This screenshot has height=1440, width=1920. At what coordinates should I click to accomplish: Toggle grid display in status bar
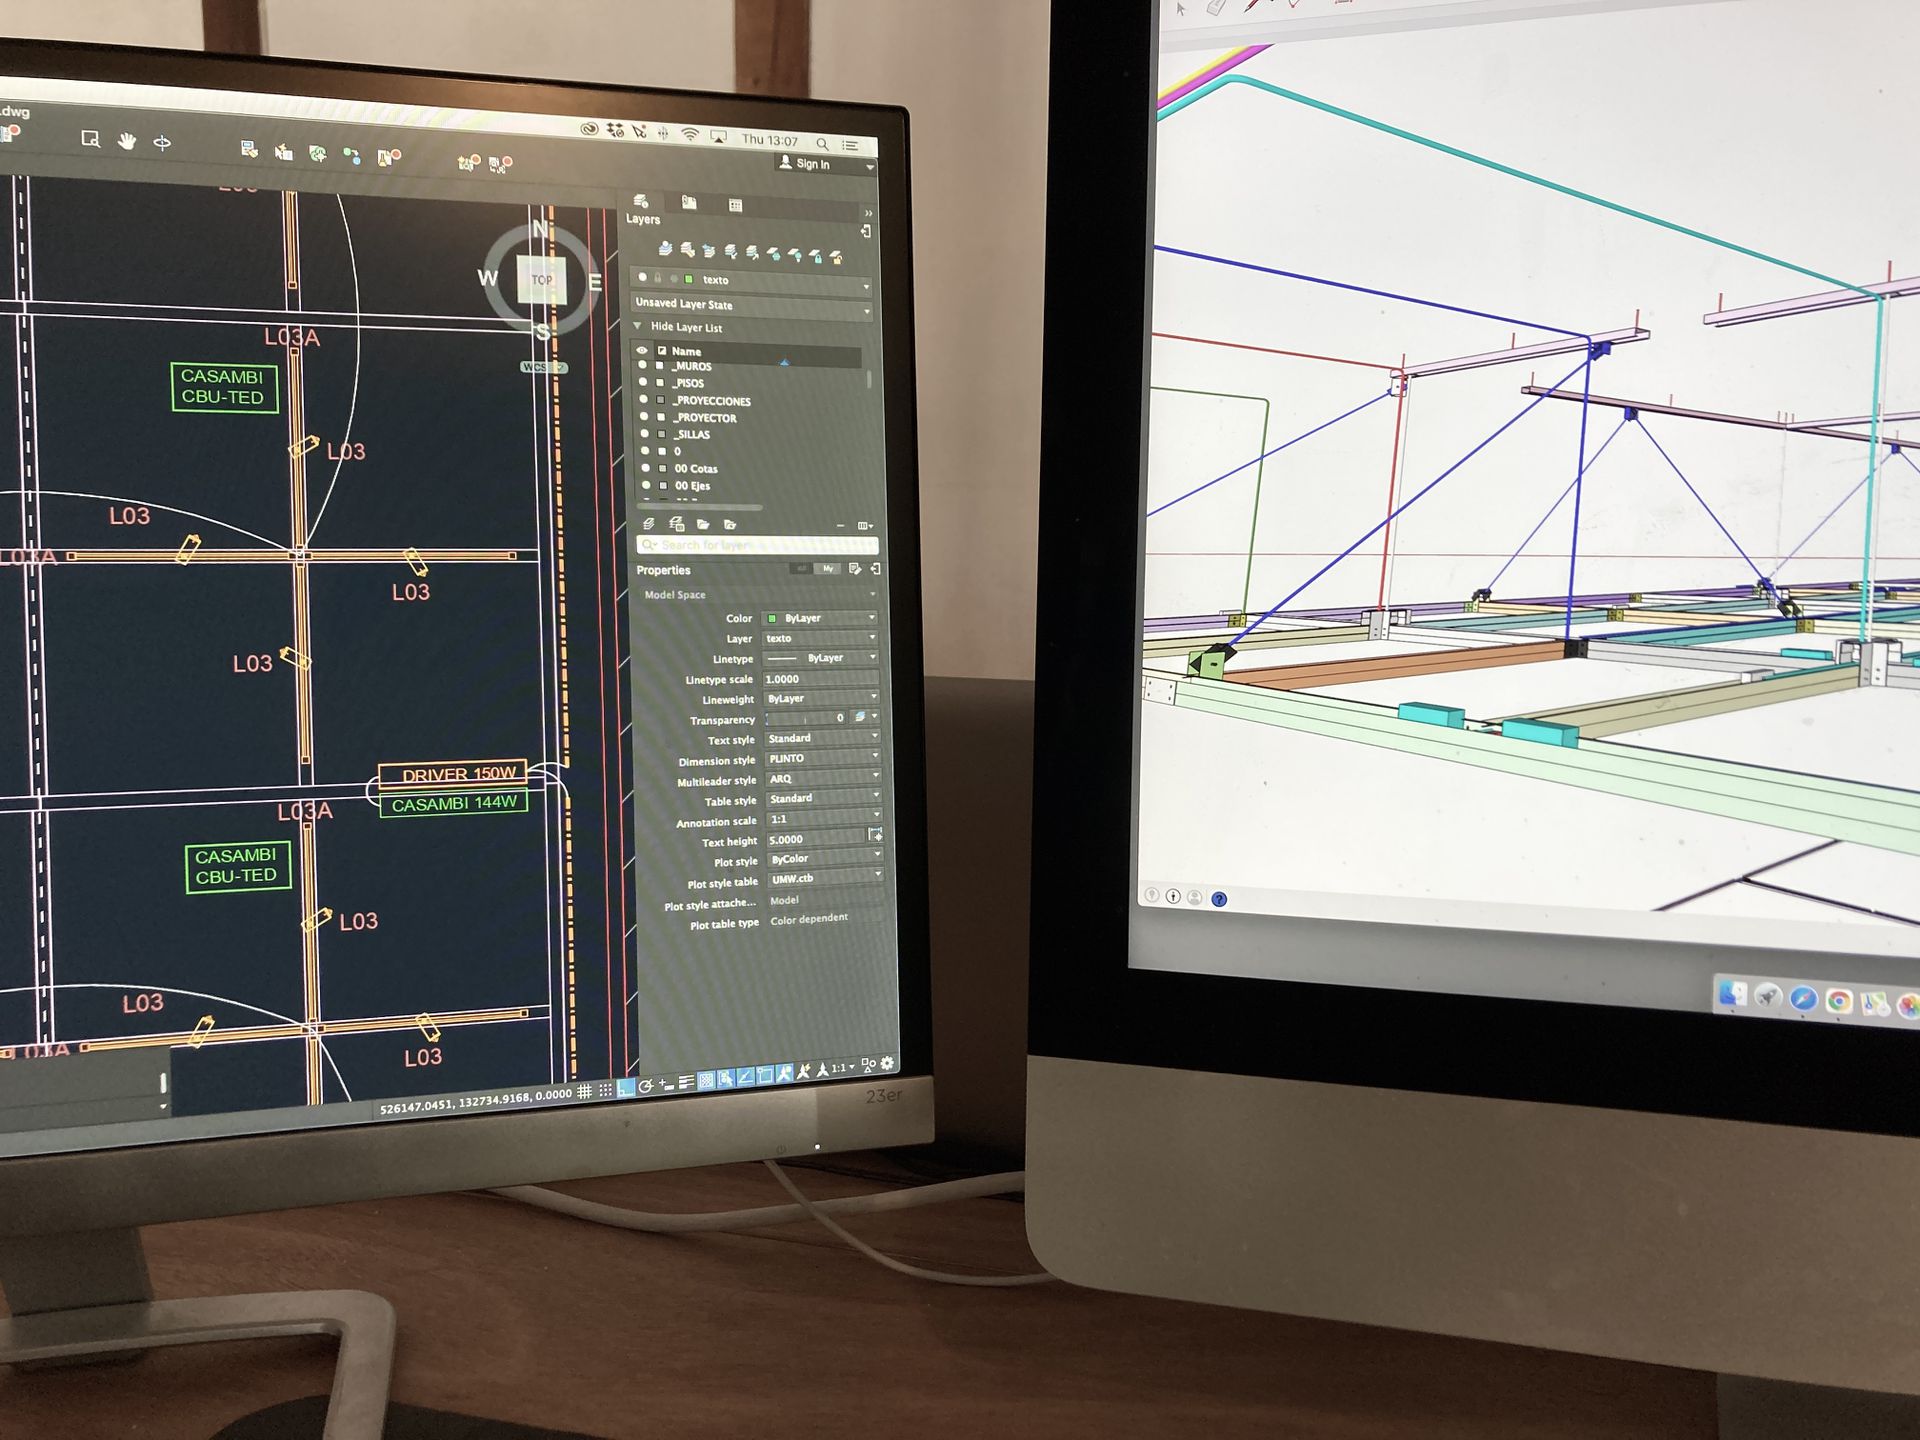click(584, 1092)
